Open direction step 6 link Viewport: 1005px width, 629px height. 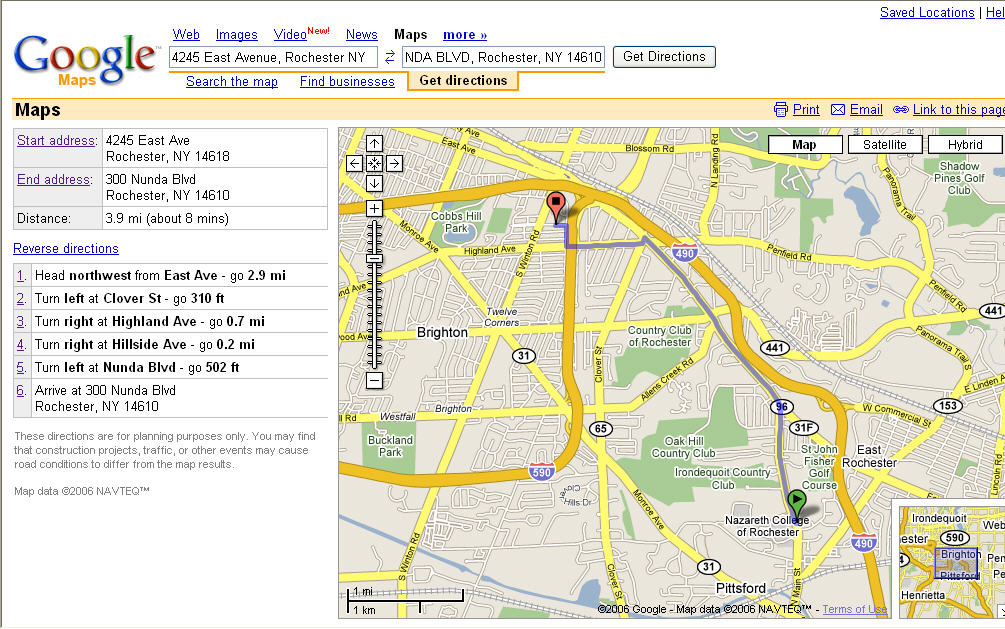(x=21, y=390)
